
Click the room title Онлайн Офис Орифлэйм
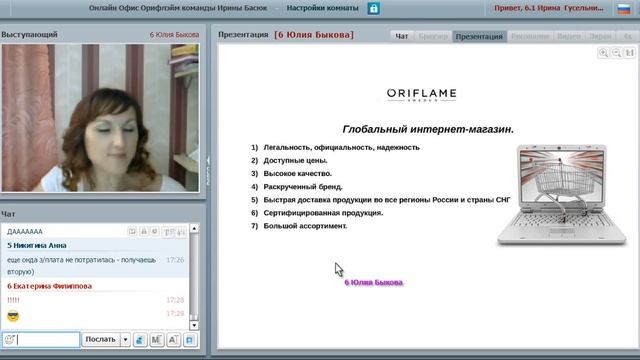pyautogui.click(x=178, y=8)
